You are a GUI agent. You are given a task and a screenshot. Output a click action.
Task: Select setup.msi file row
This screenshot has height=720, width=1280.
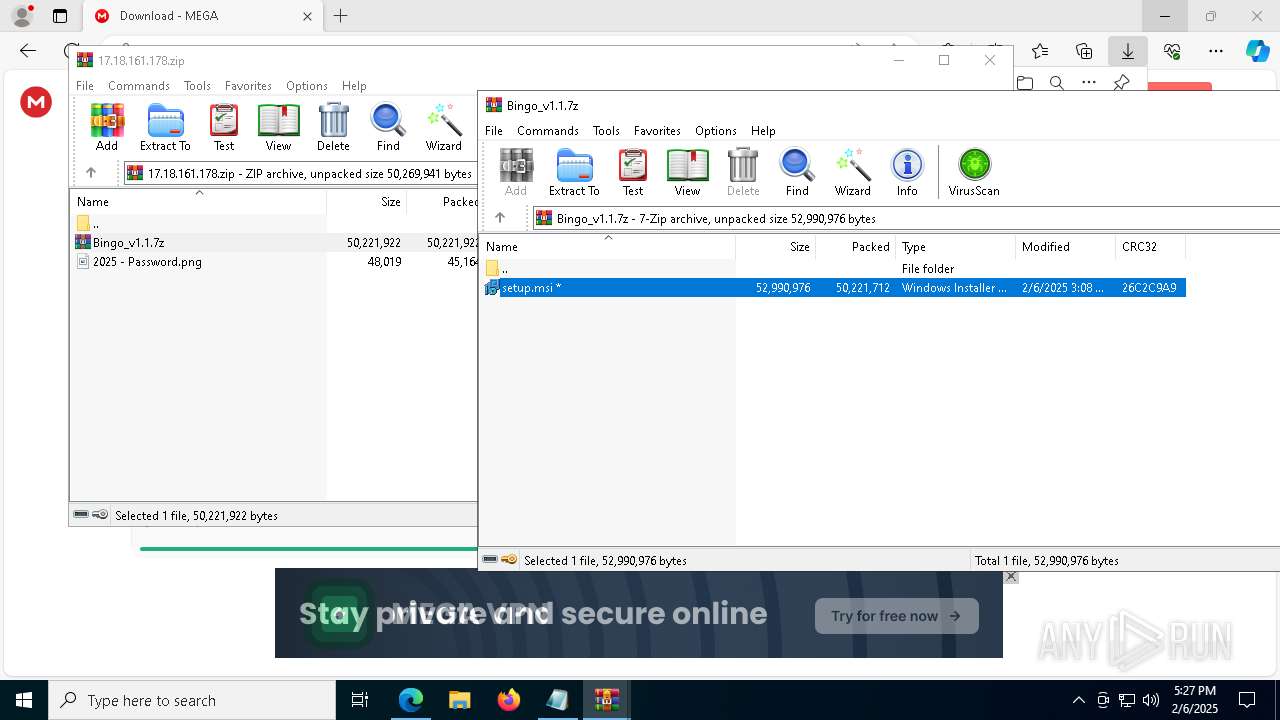point(833,287)
